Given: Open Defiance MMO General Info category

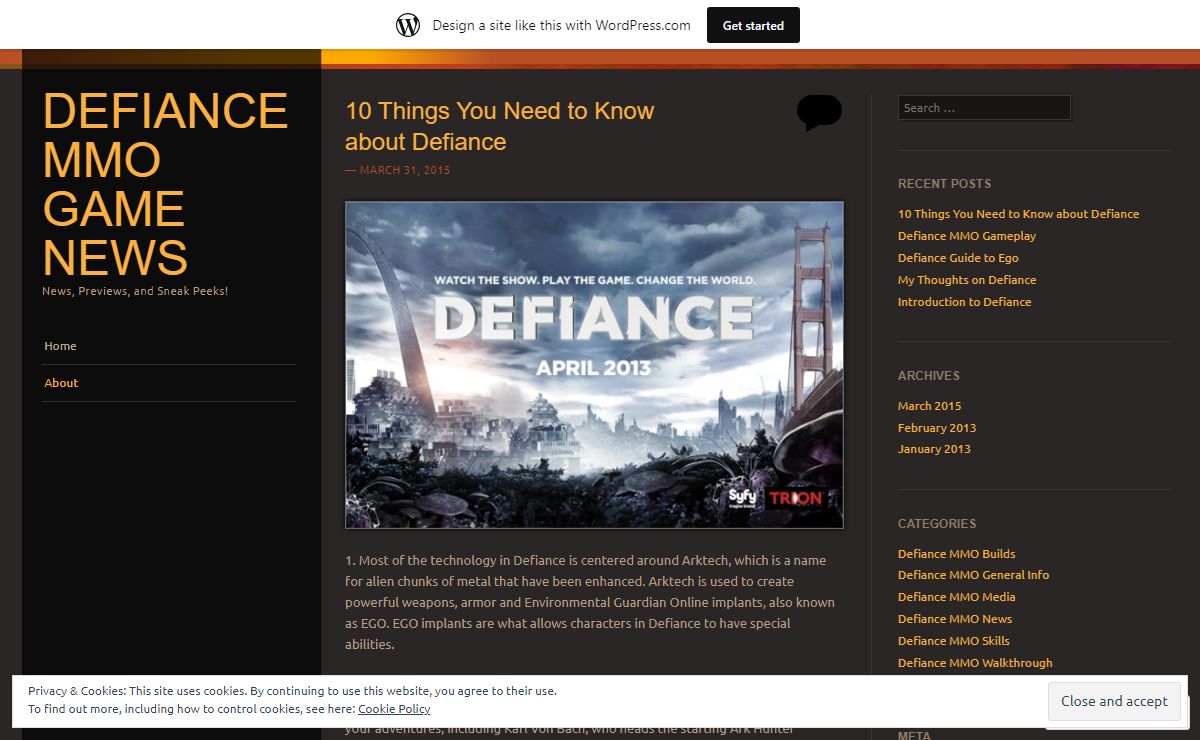Looking at the screenshot, I should click(973, 575).
